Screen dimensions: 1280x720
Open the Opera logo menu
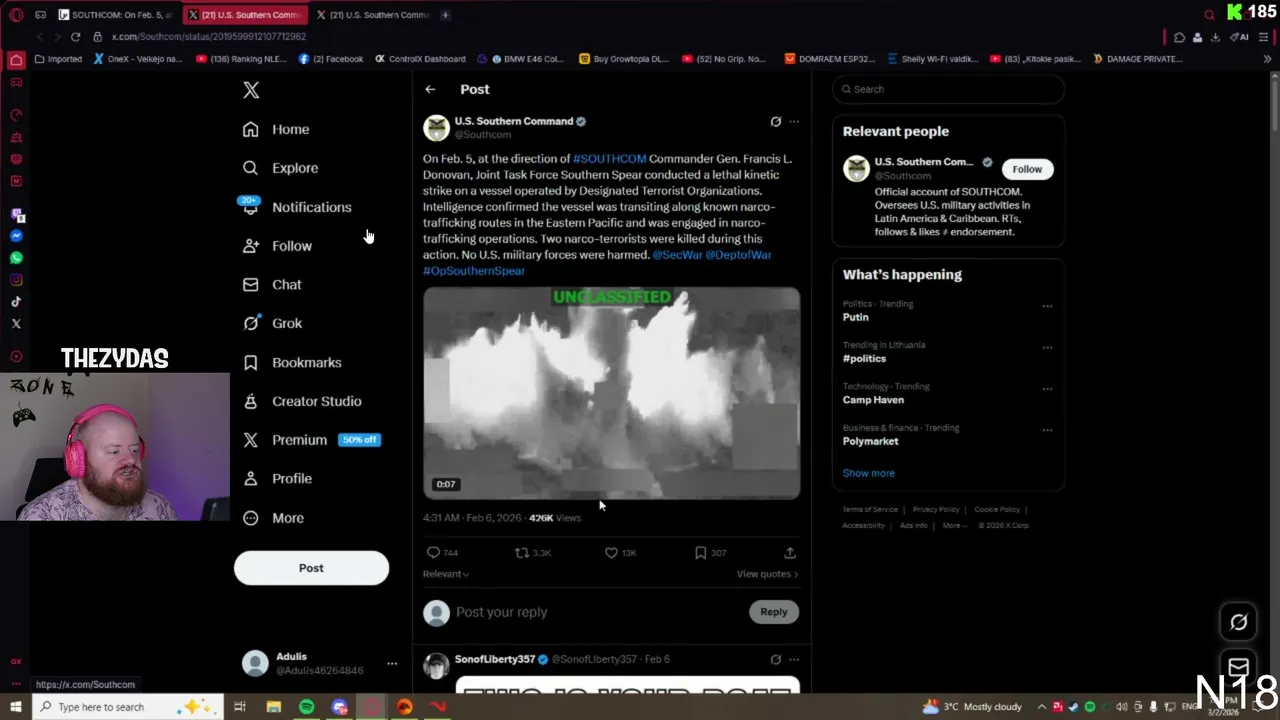tap(16, 15)
